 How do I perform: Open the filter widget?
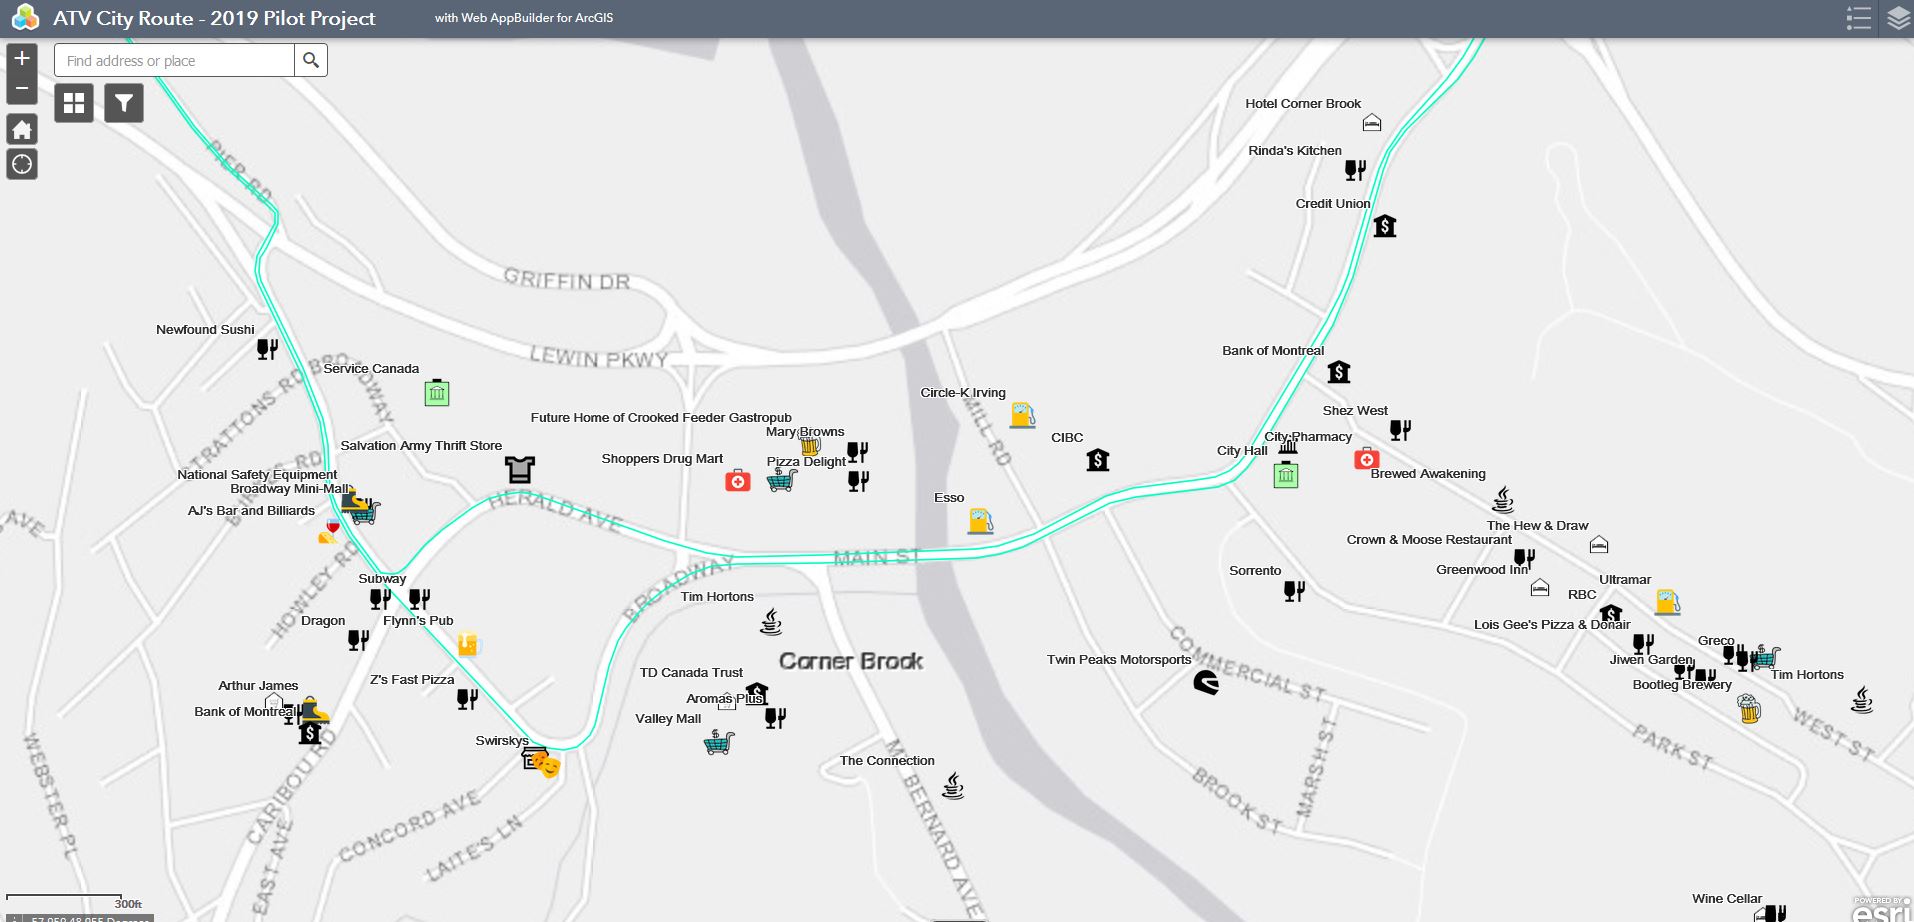(x=124, y=103)
